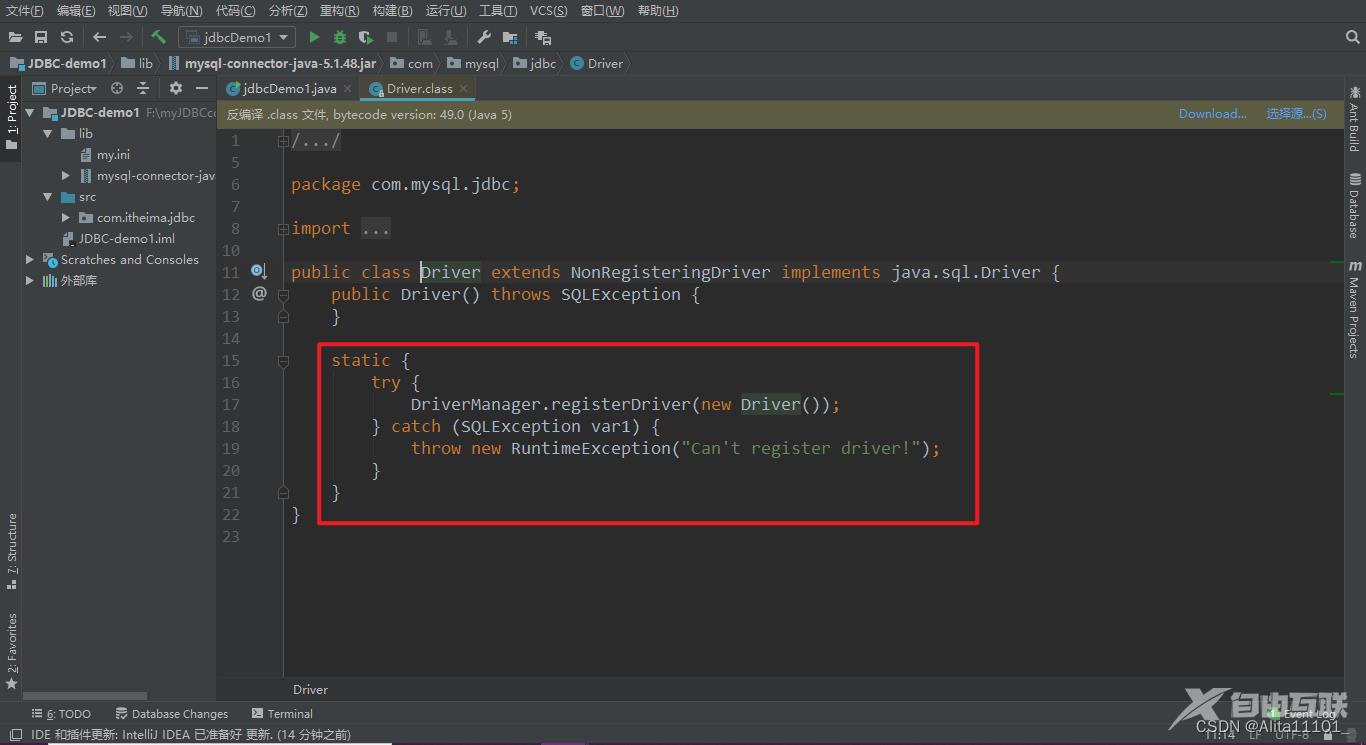Viewport: 1366px width, 745px height.
Task: Run with coverage shield icon
Action: tap(366, 37)
